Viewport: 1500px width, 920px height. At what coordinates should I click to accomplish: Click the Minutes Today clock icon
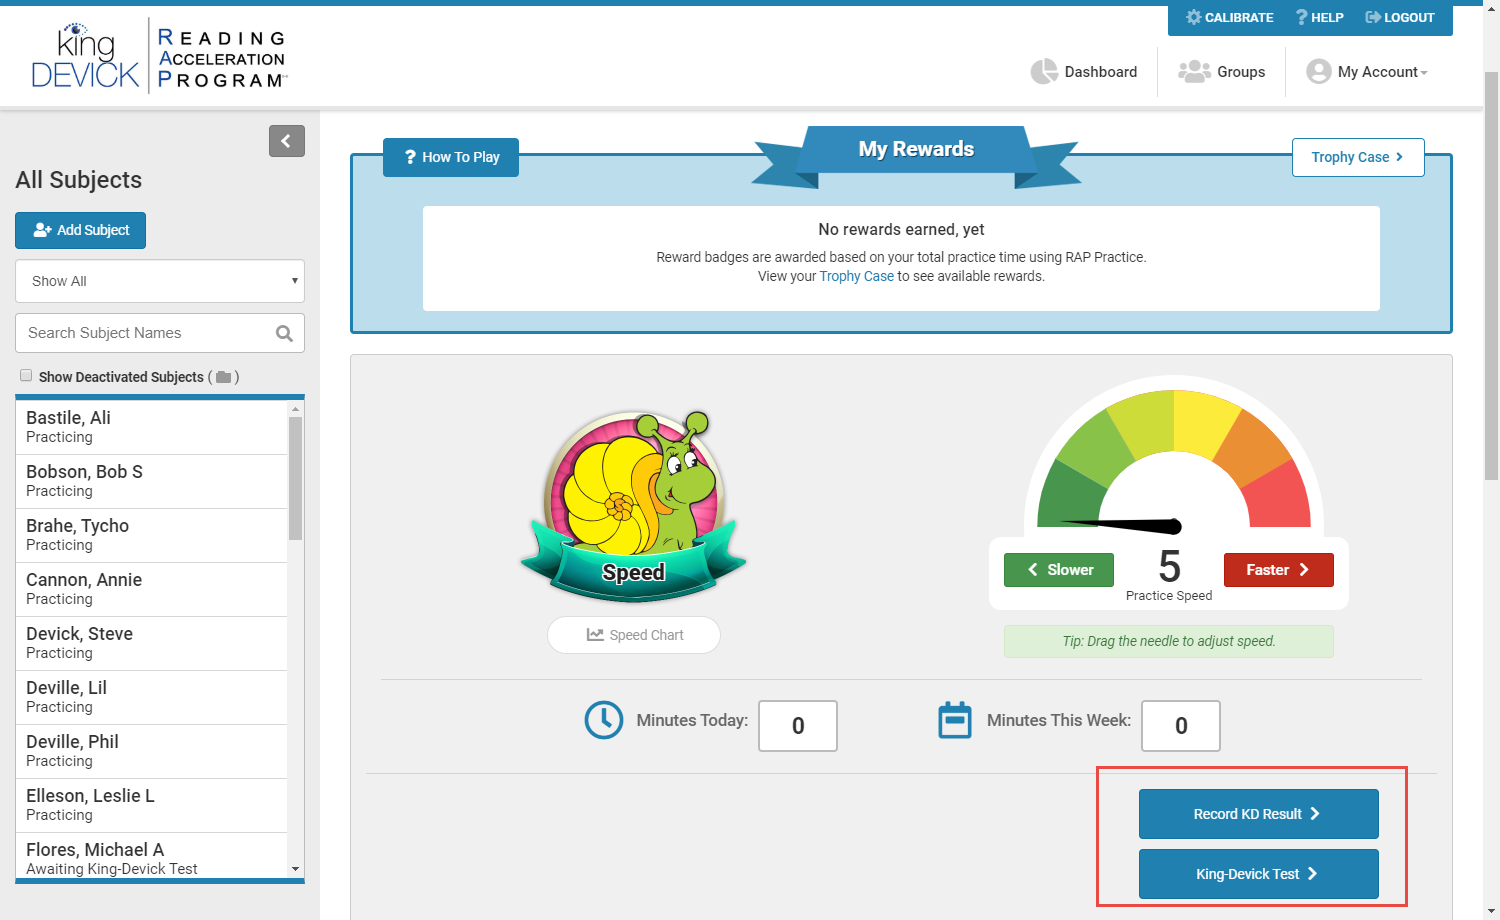click(x=604, y=720)
